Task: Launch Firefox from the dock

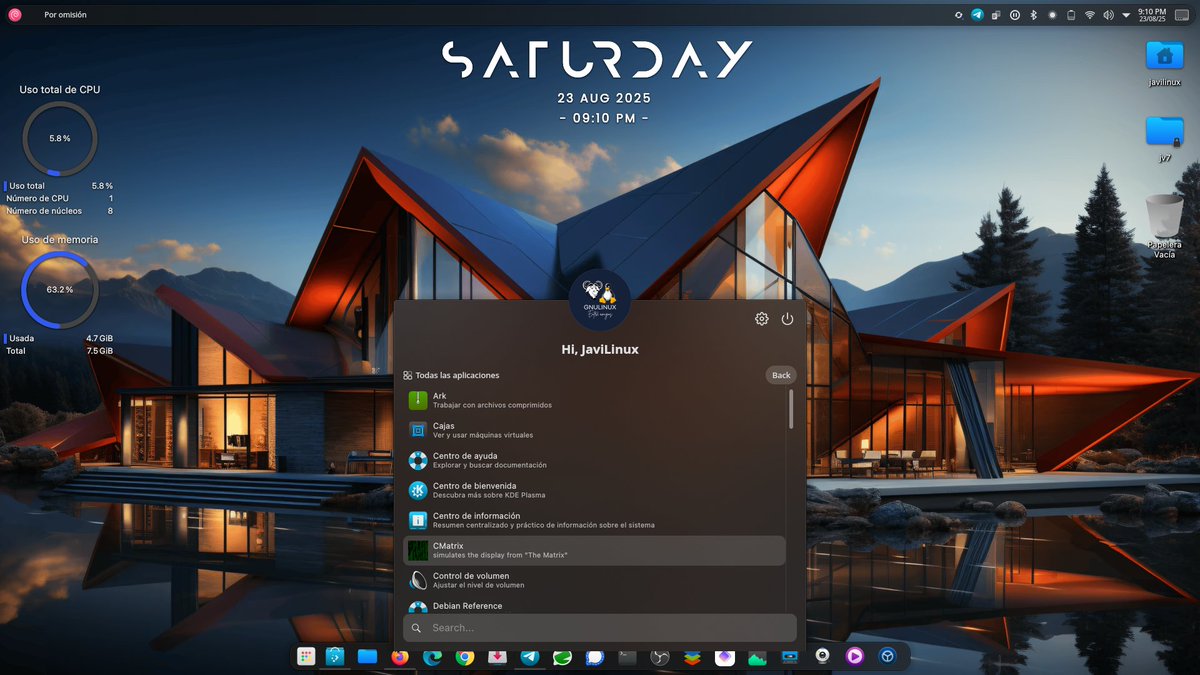Action: point(400,657)
